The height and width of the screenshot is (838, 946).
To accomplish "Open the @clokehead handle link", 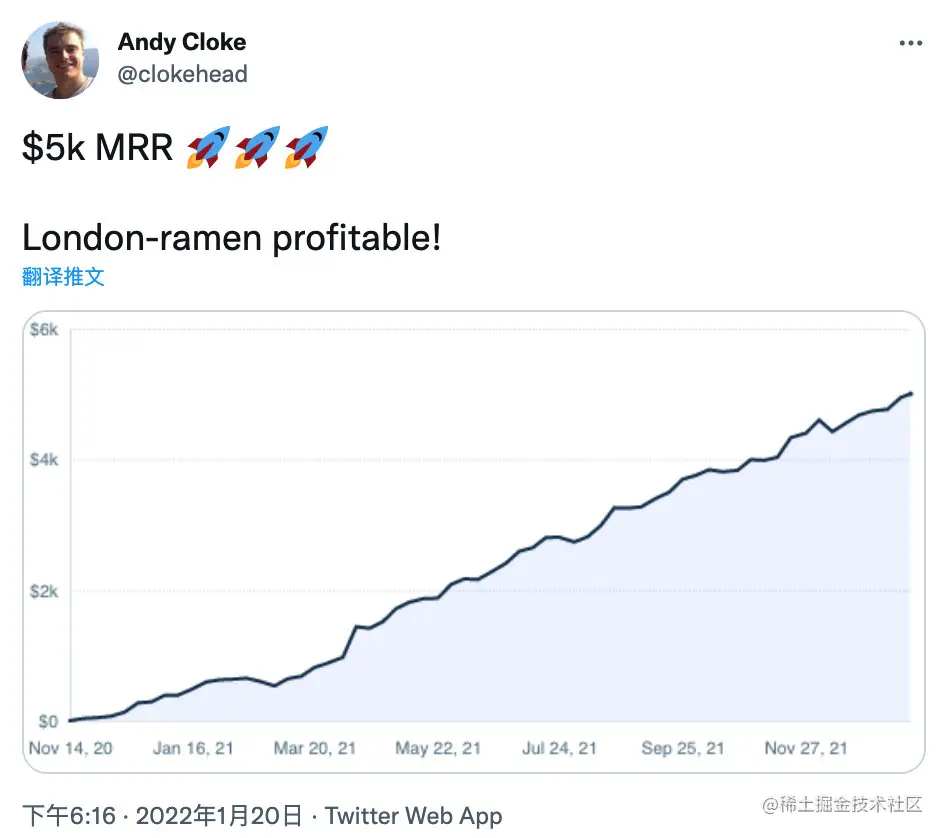I will (x=182, y=74).
